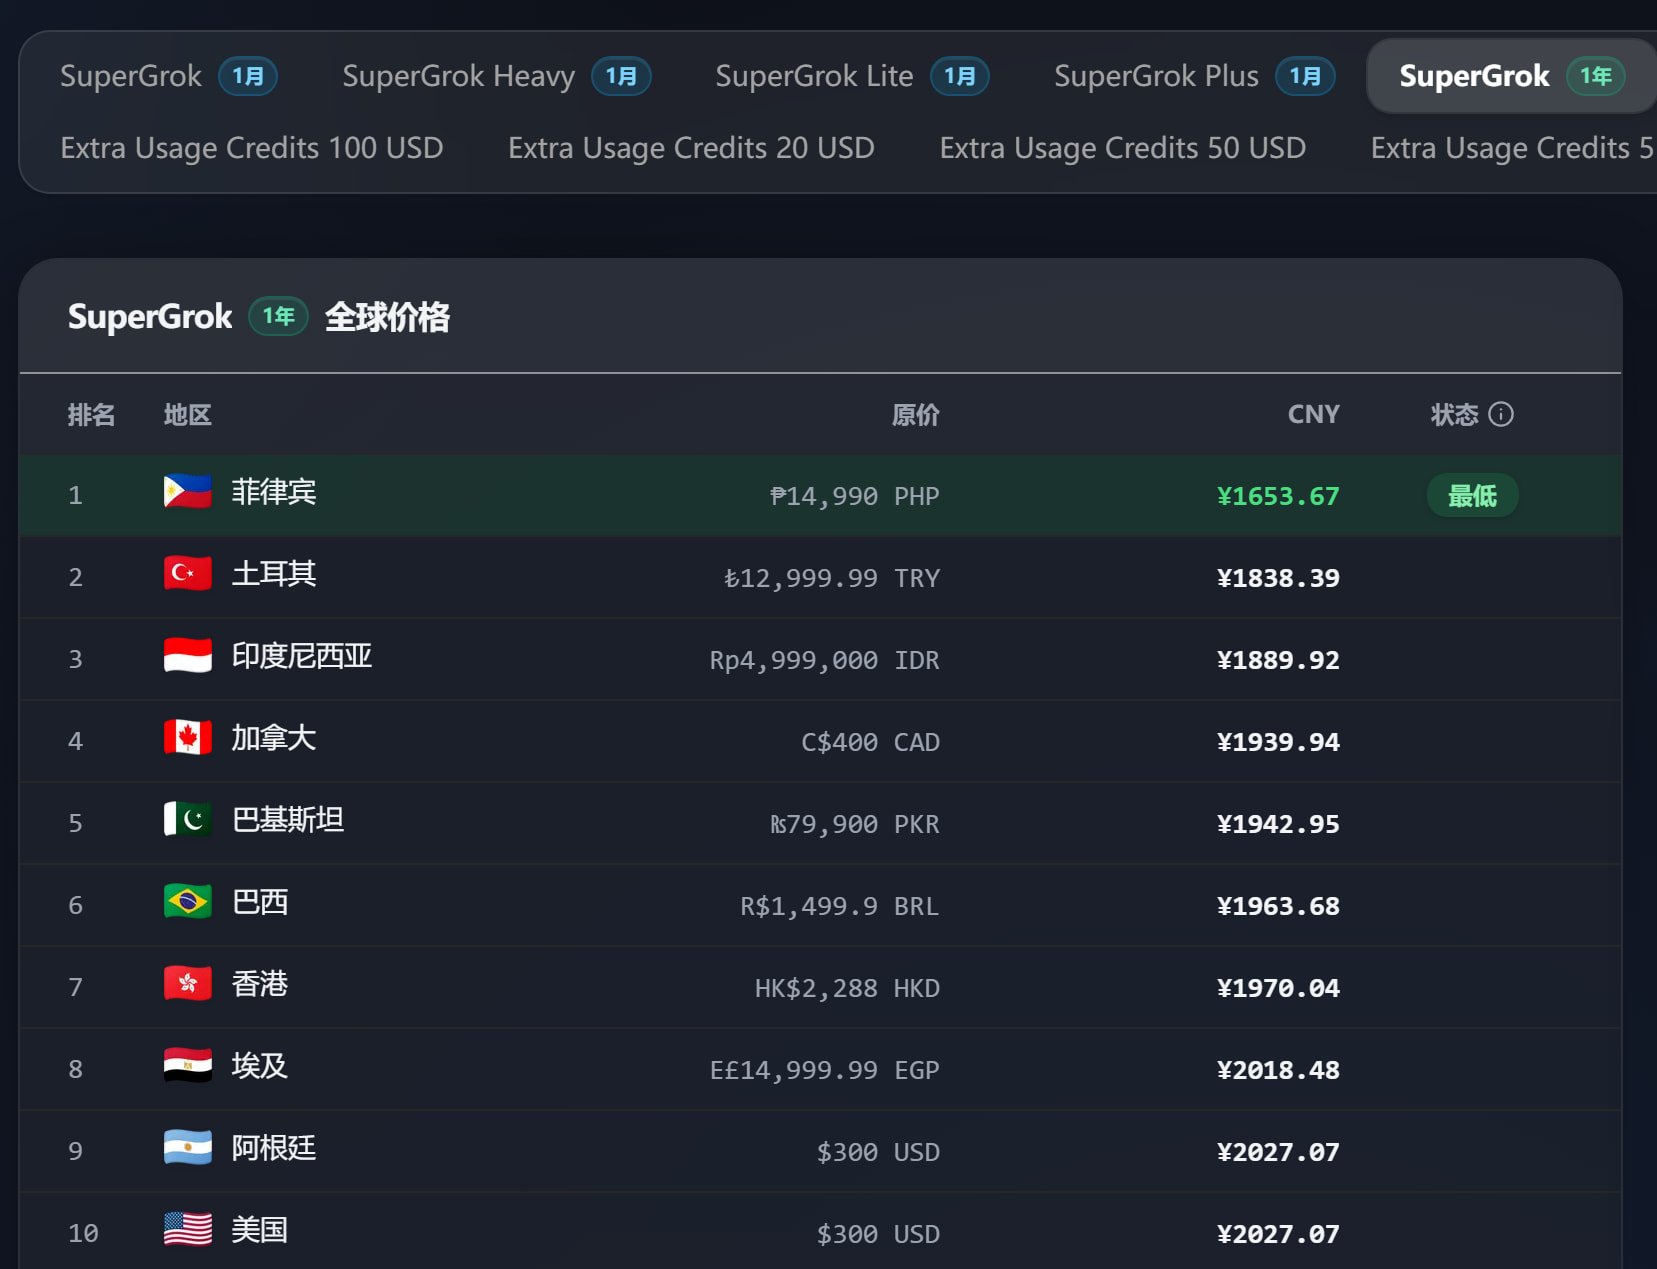1657x1269 pixels.
Task: Click the ₨79,900 PKR original price
Action: pos(855,824)
